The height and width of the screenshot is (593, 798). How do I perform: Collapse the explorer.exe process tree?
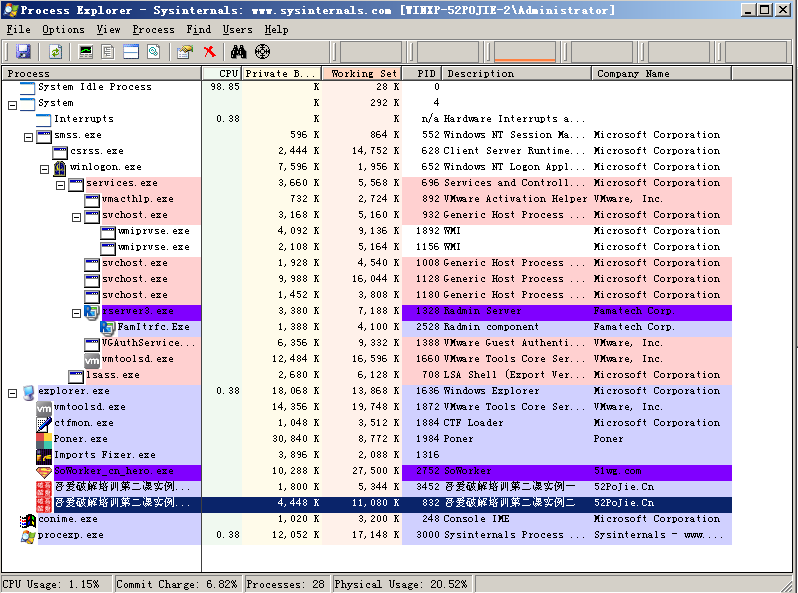(x=12, y=392)
